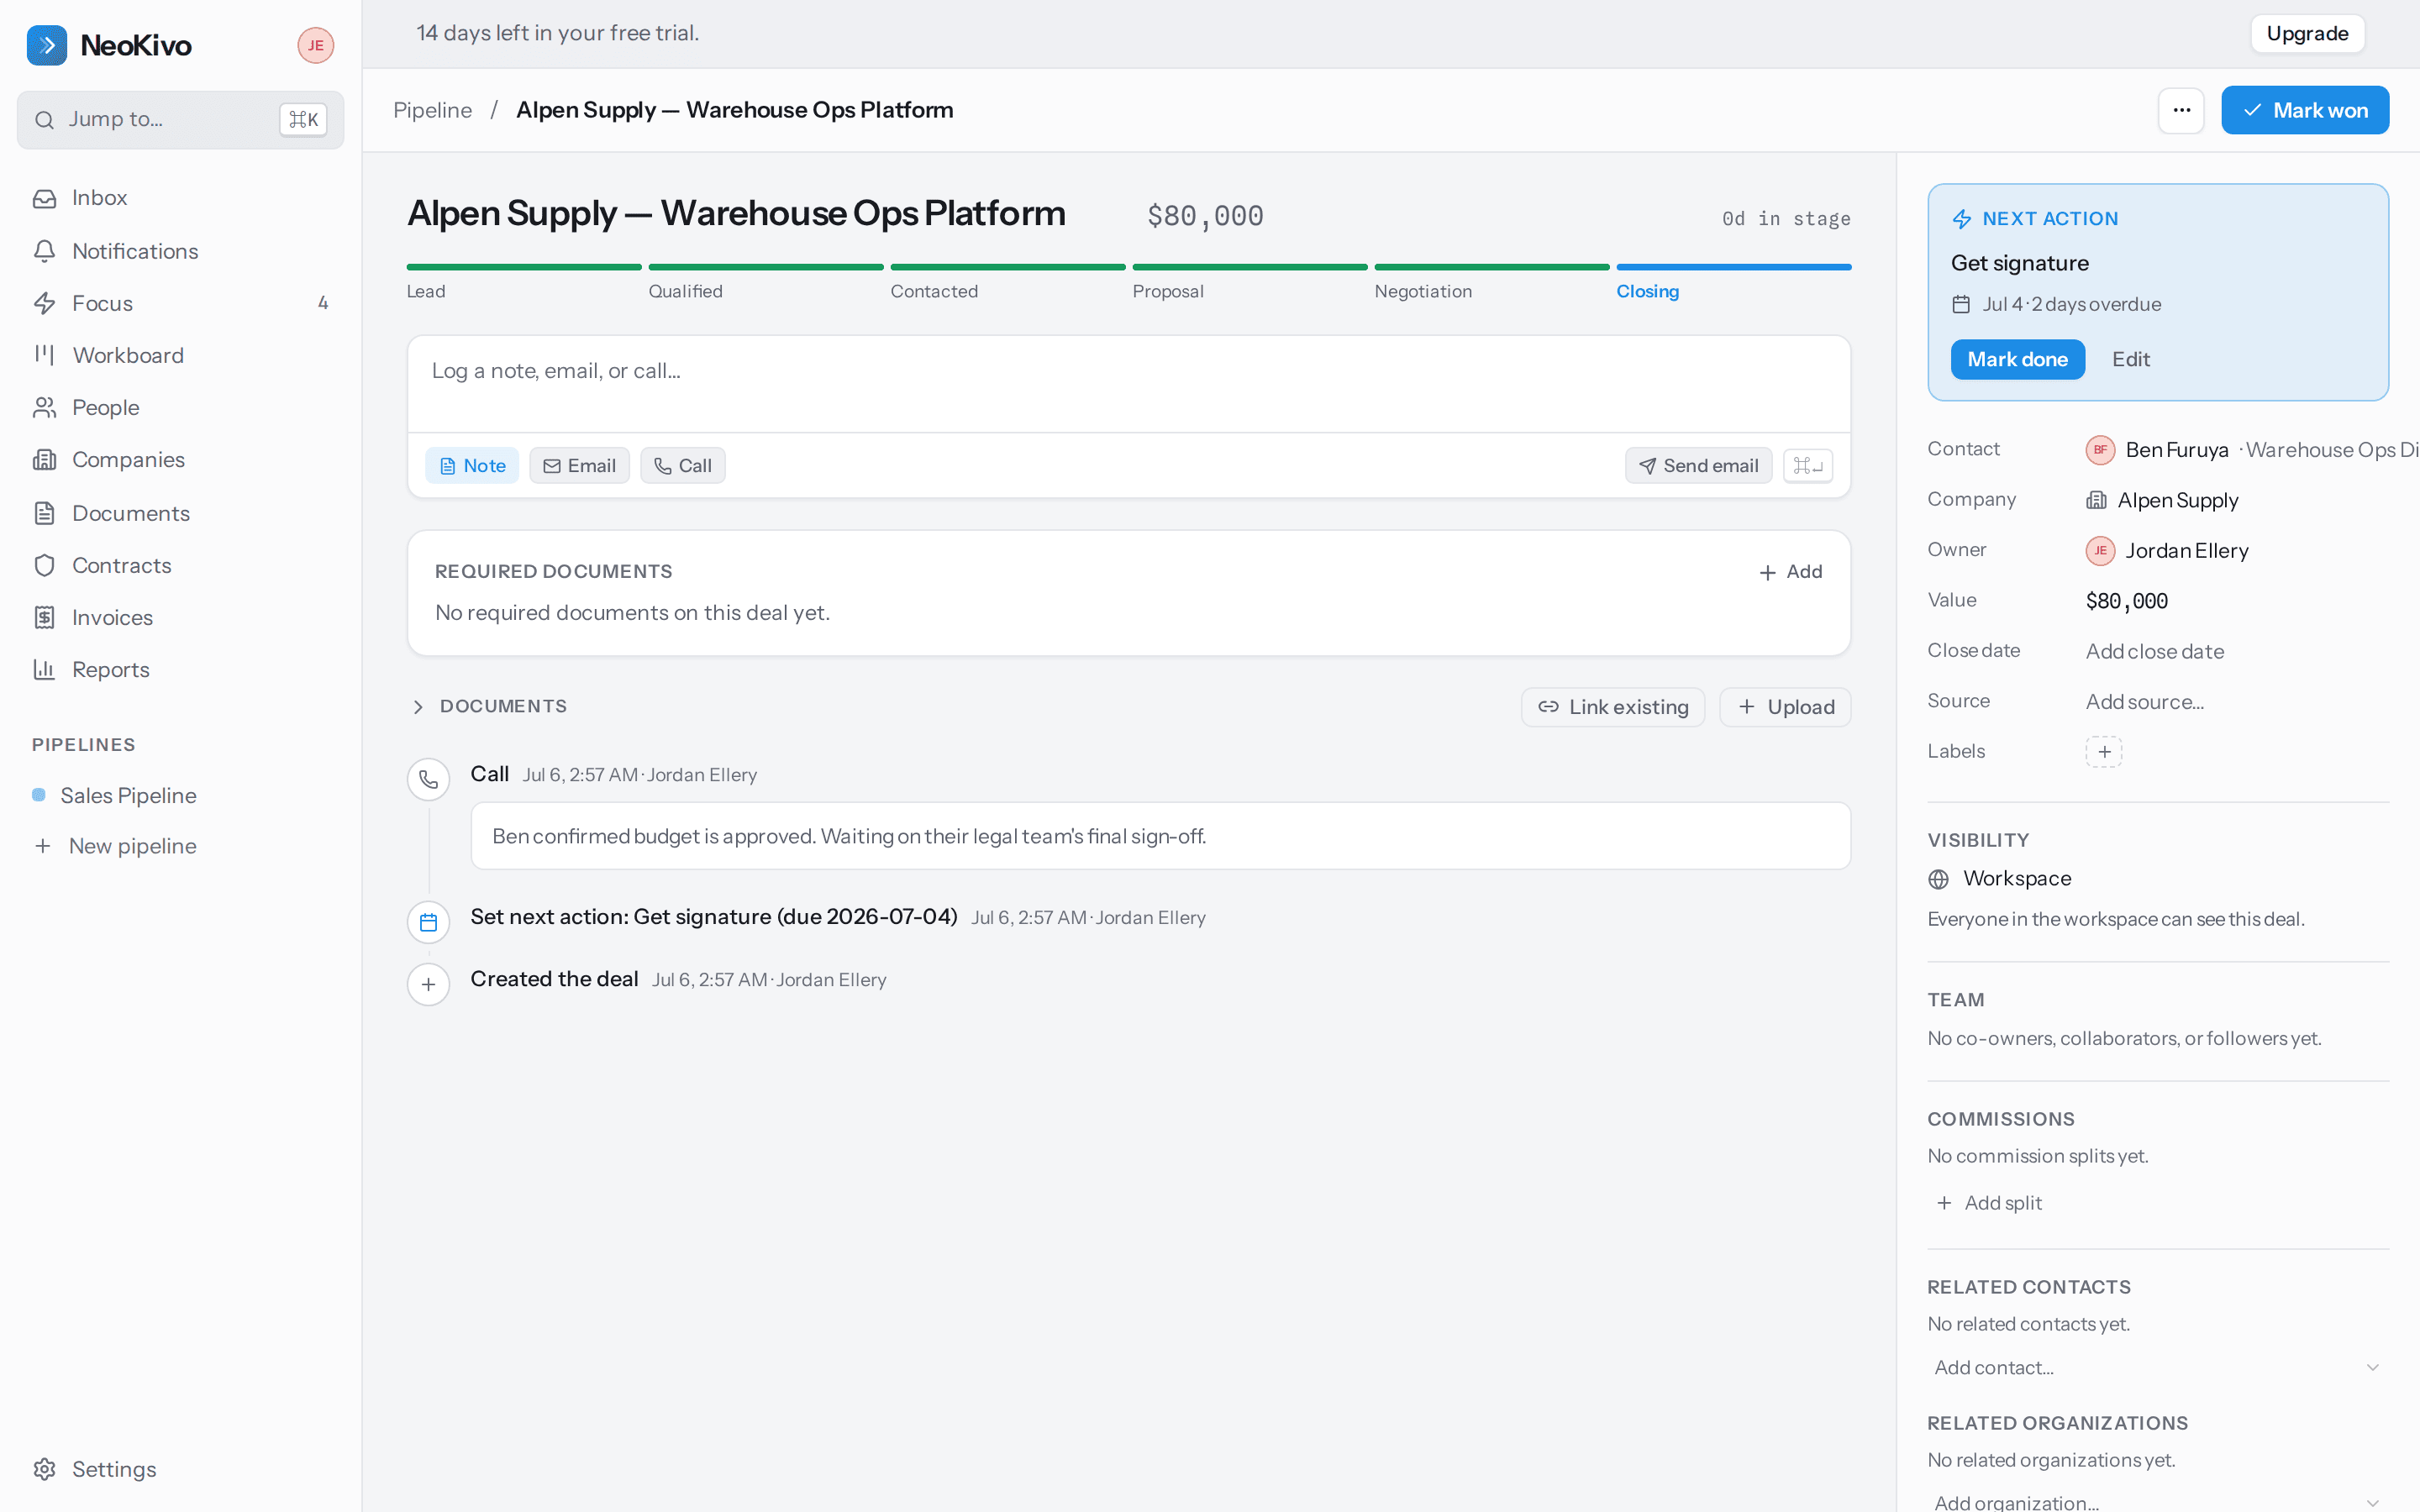Viewport: 2420px width, 1512px height.
Task: Open the Add contact dropdown
Action: 2158,1368
